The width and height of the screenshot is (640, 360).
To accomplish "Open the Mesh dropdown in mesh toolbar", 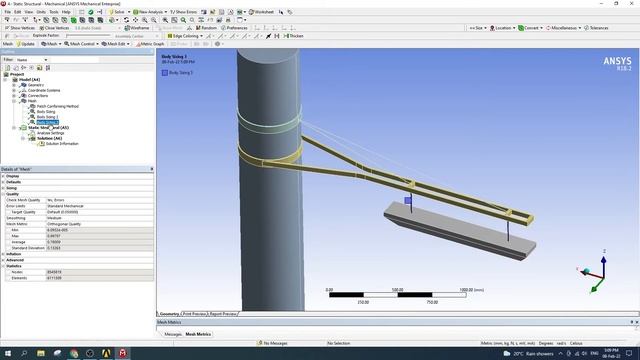I will [51, 44].
